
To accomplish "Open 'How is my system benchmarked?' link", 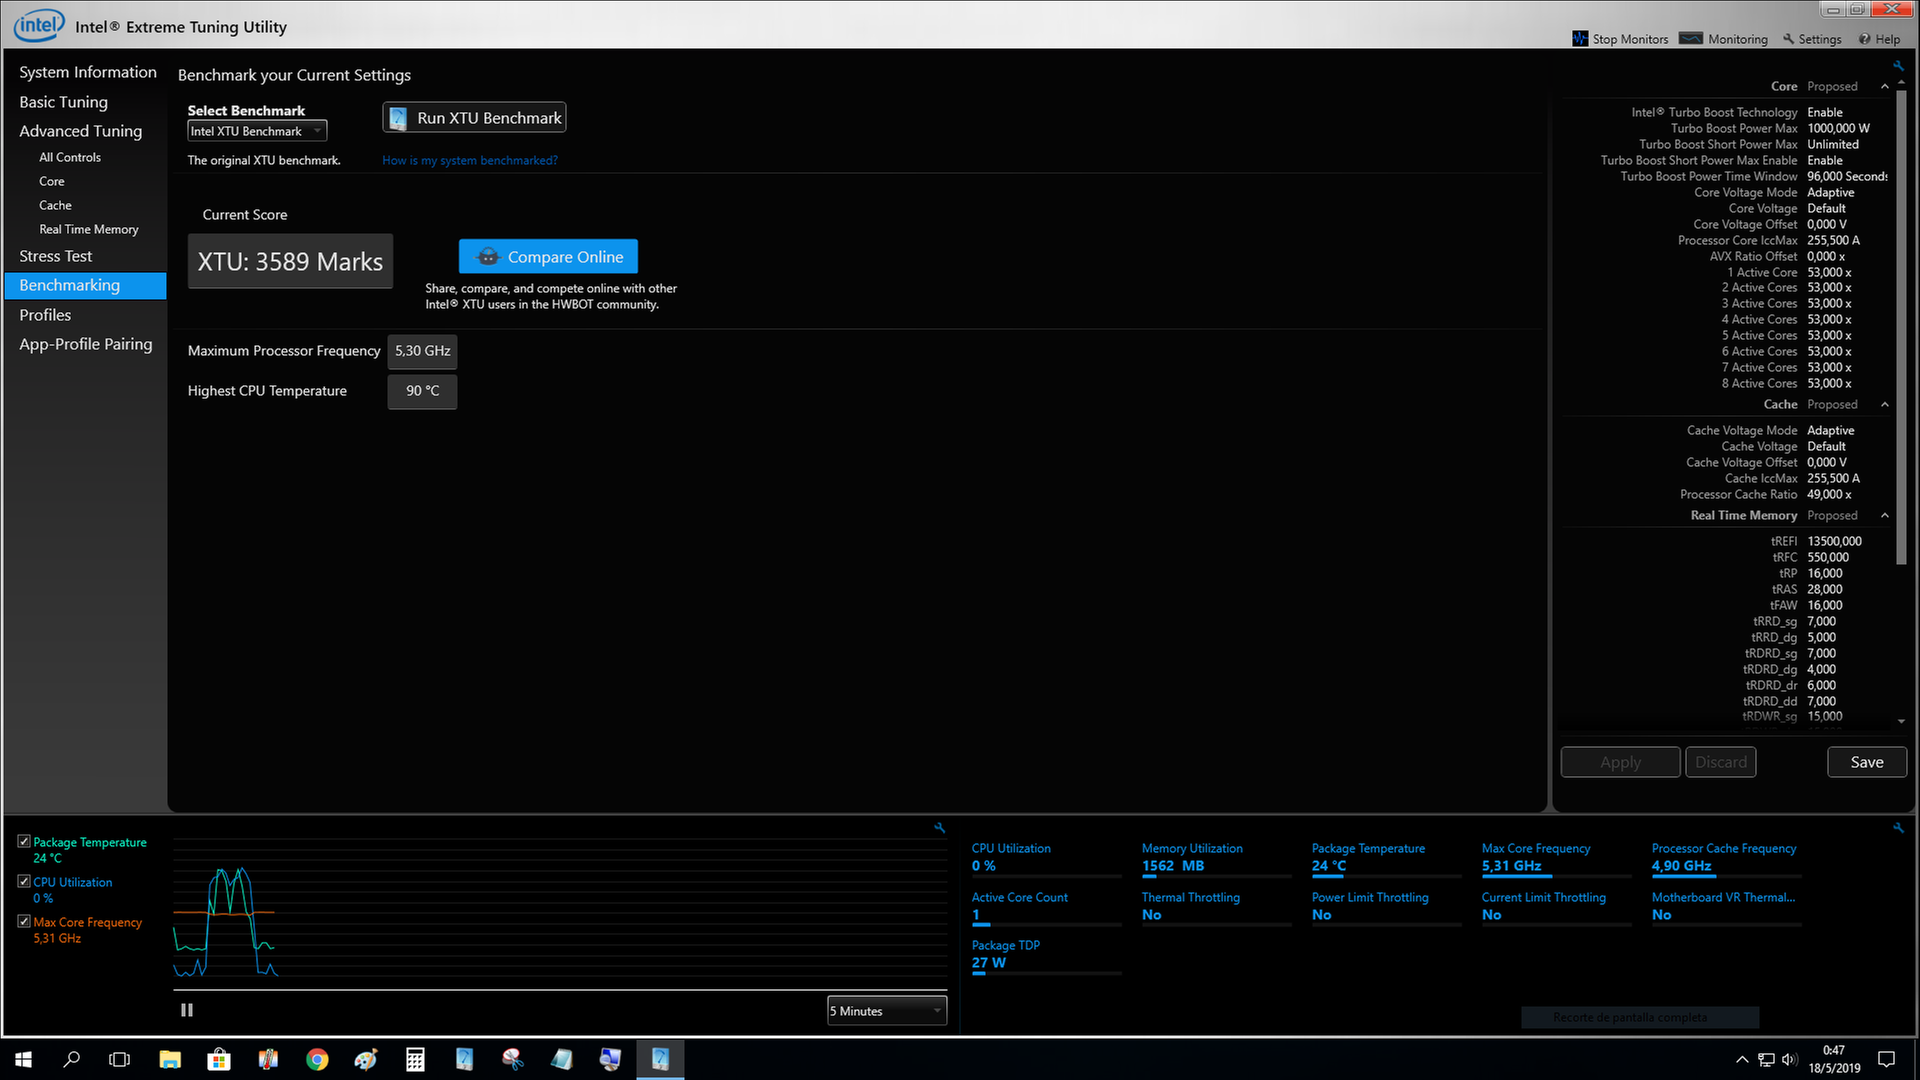I will coord(469,160).
